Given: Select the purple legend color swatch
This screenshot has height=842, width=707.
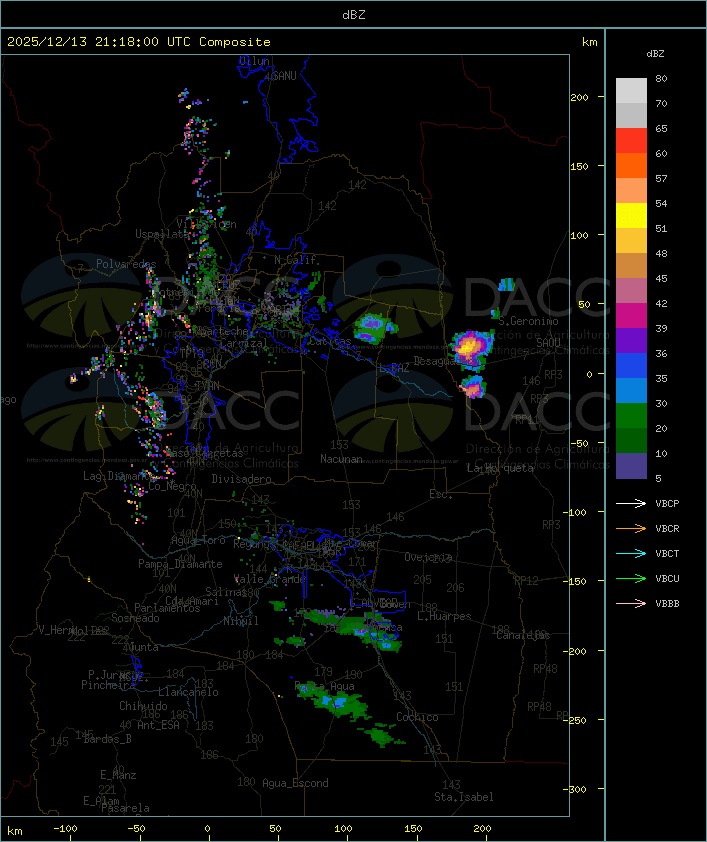Looking at the screenshot, I should (x=631, y=340).
